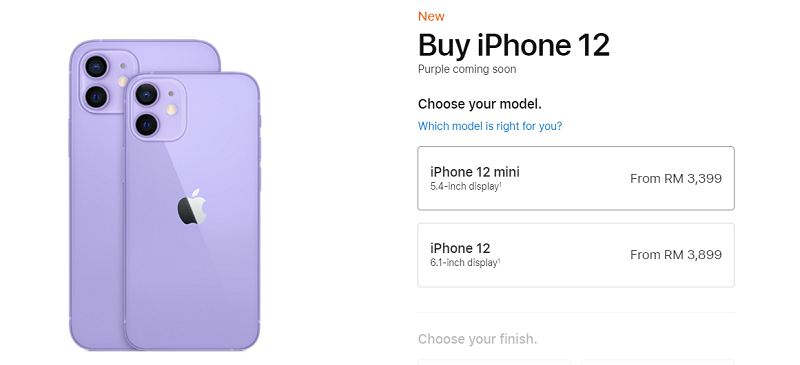Click the footnote marker after '6.1-inch display'
Screen dimensions: 800x365
coord(499,261)
